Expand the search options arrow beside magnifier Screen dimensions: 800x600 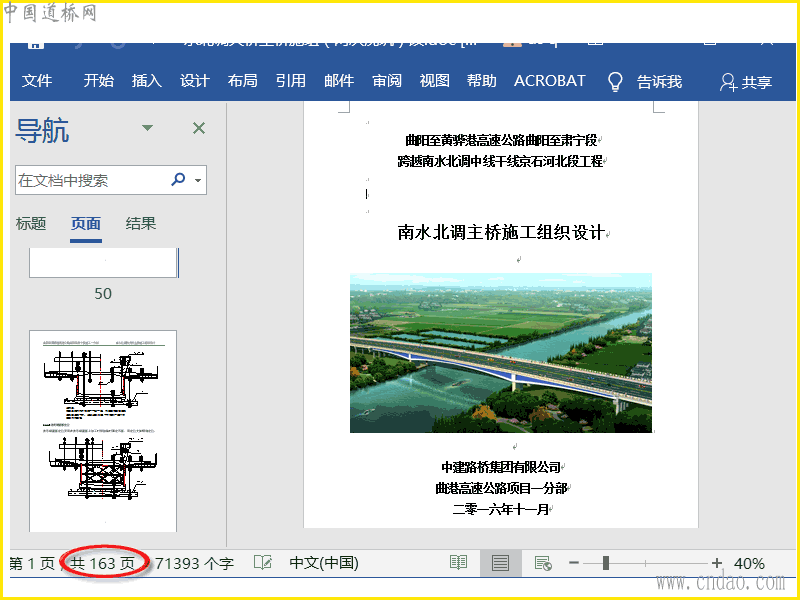point(198,180)
